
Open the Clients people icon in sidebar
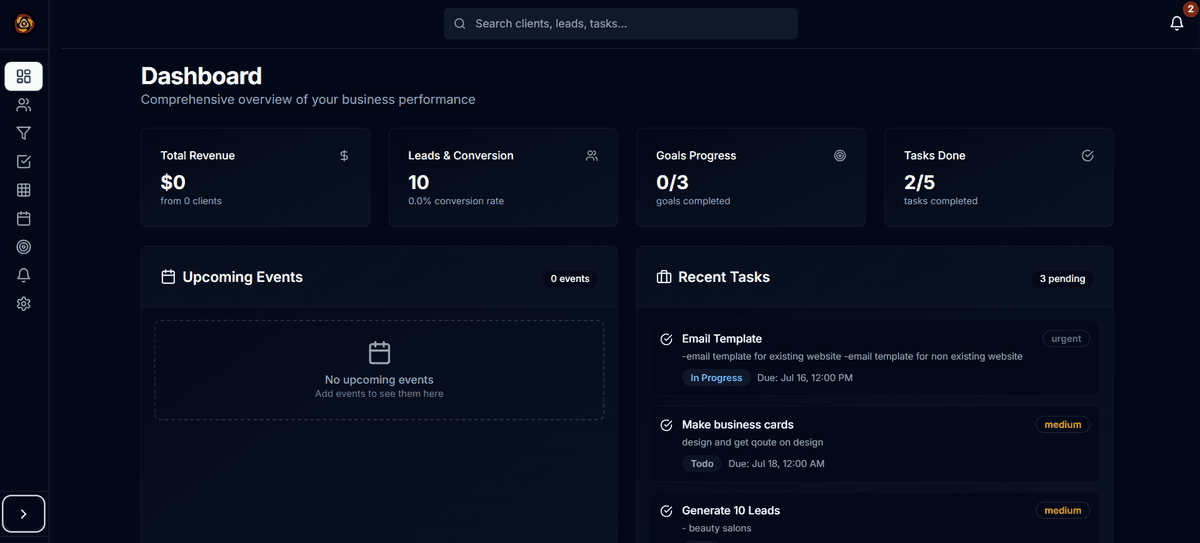click(x=24, y=105)
